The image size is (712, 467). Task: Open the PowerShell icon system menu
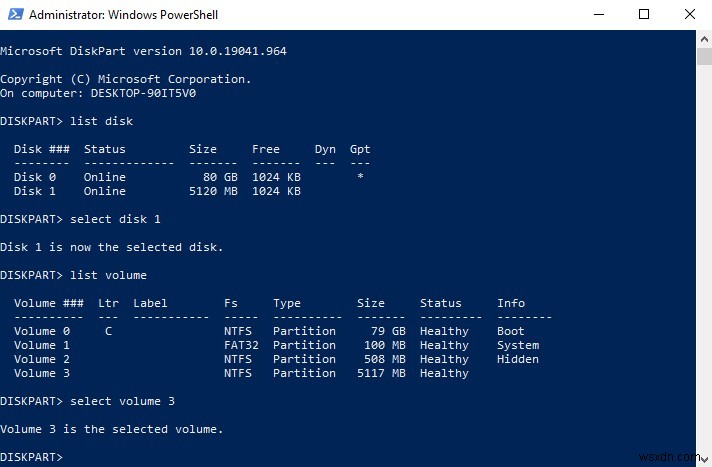15,14
